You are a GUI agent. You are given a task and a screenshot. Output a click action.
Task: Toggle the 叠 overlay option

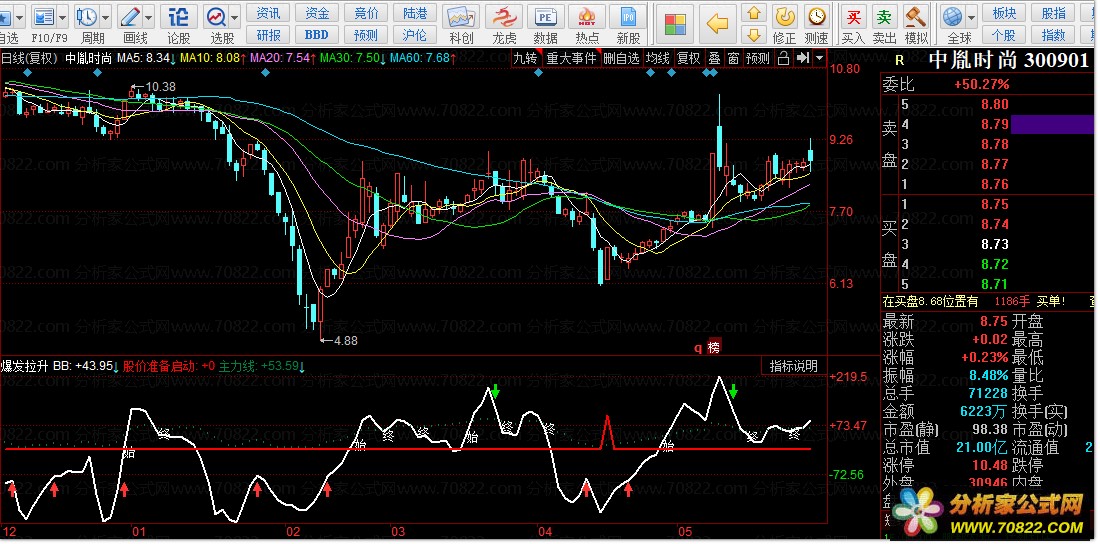(714, 58)
